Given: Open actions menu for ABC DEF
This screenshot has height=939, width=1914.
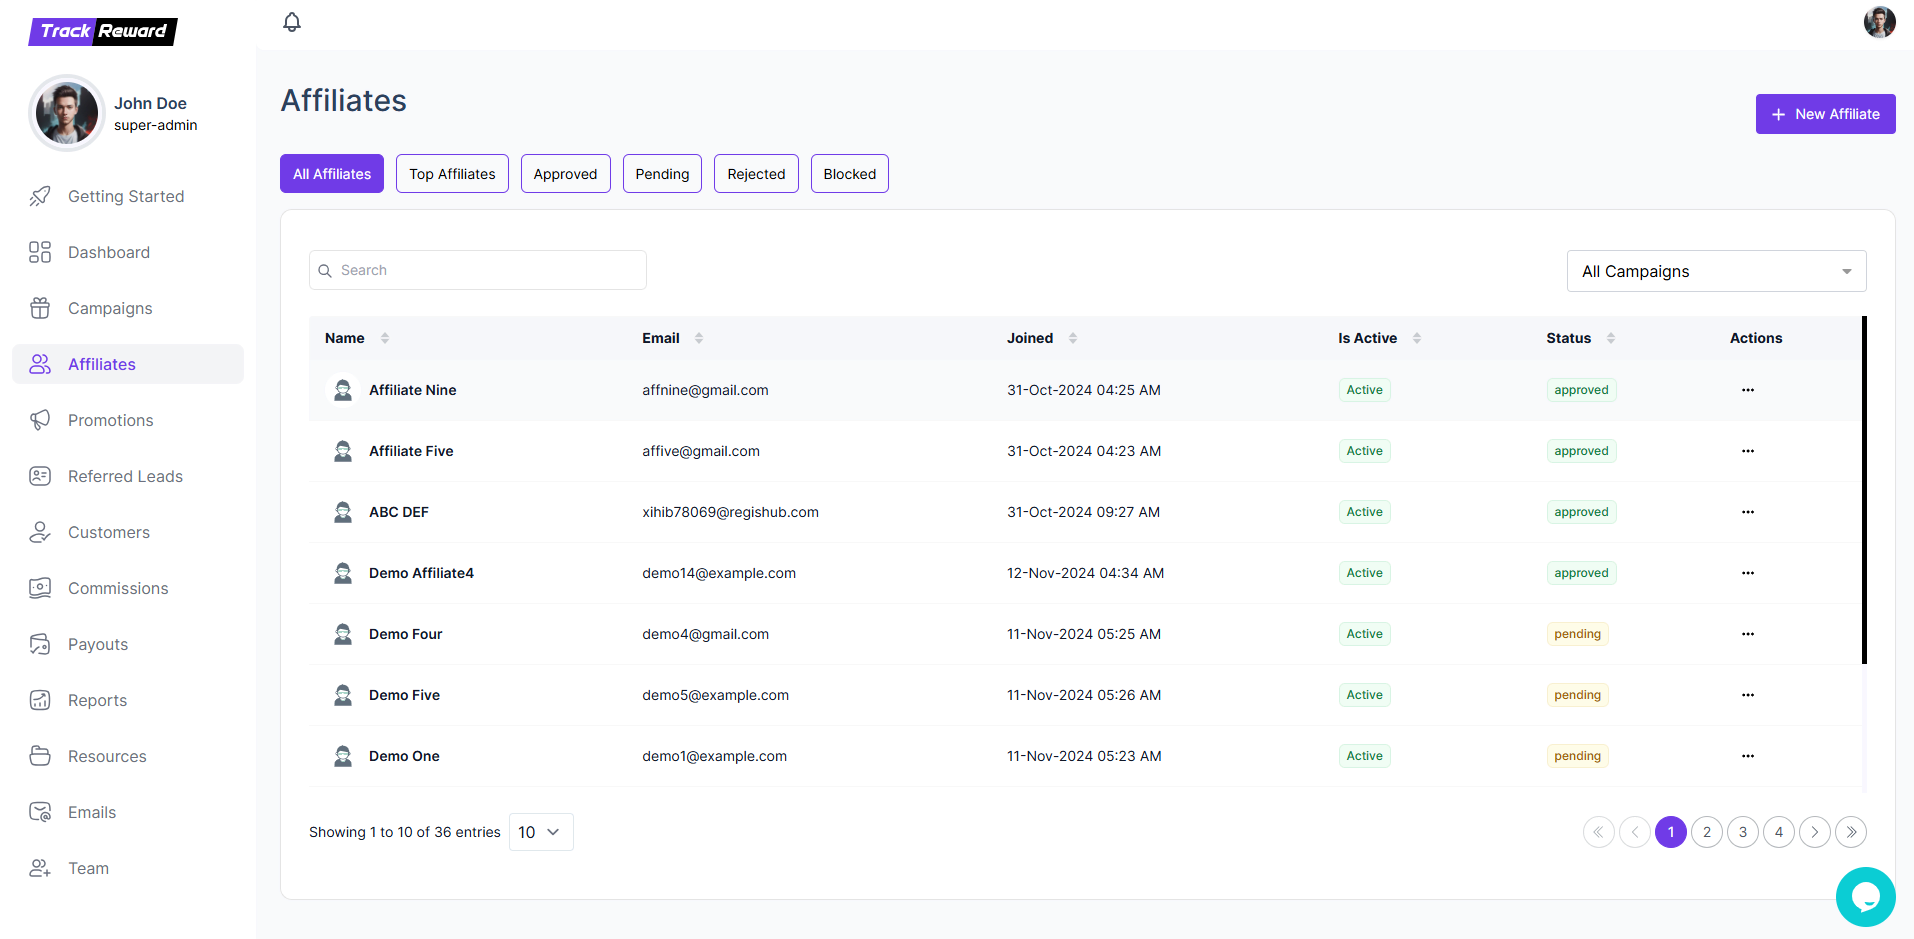Looking at the screenshot, I should click(x=1748, y=512).
